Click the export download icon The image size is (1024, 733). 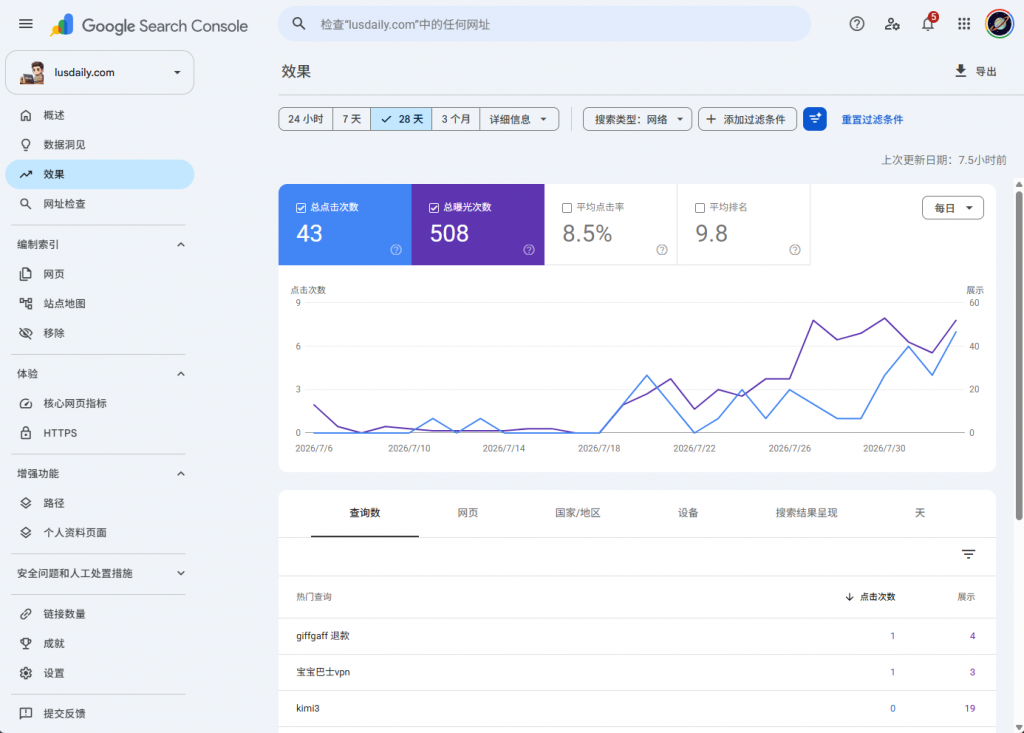pos(961,71)
